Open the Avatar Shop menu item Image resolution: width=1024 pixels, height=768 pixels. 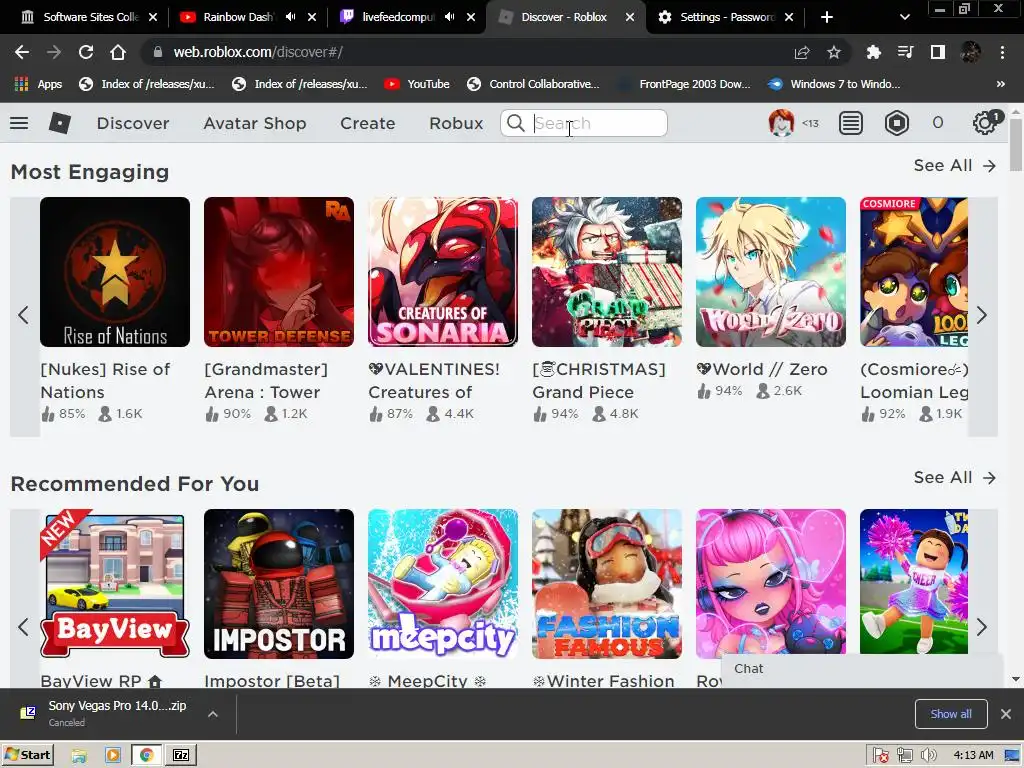(255, 123)
